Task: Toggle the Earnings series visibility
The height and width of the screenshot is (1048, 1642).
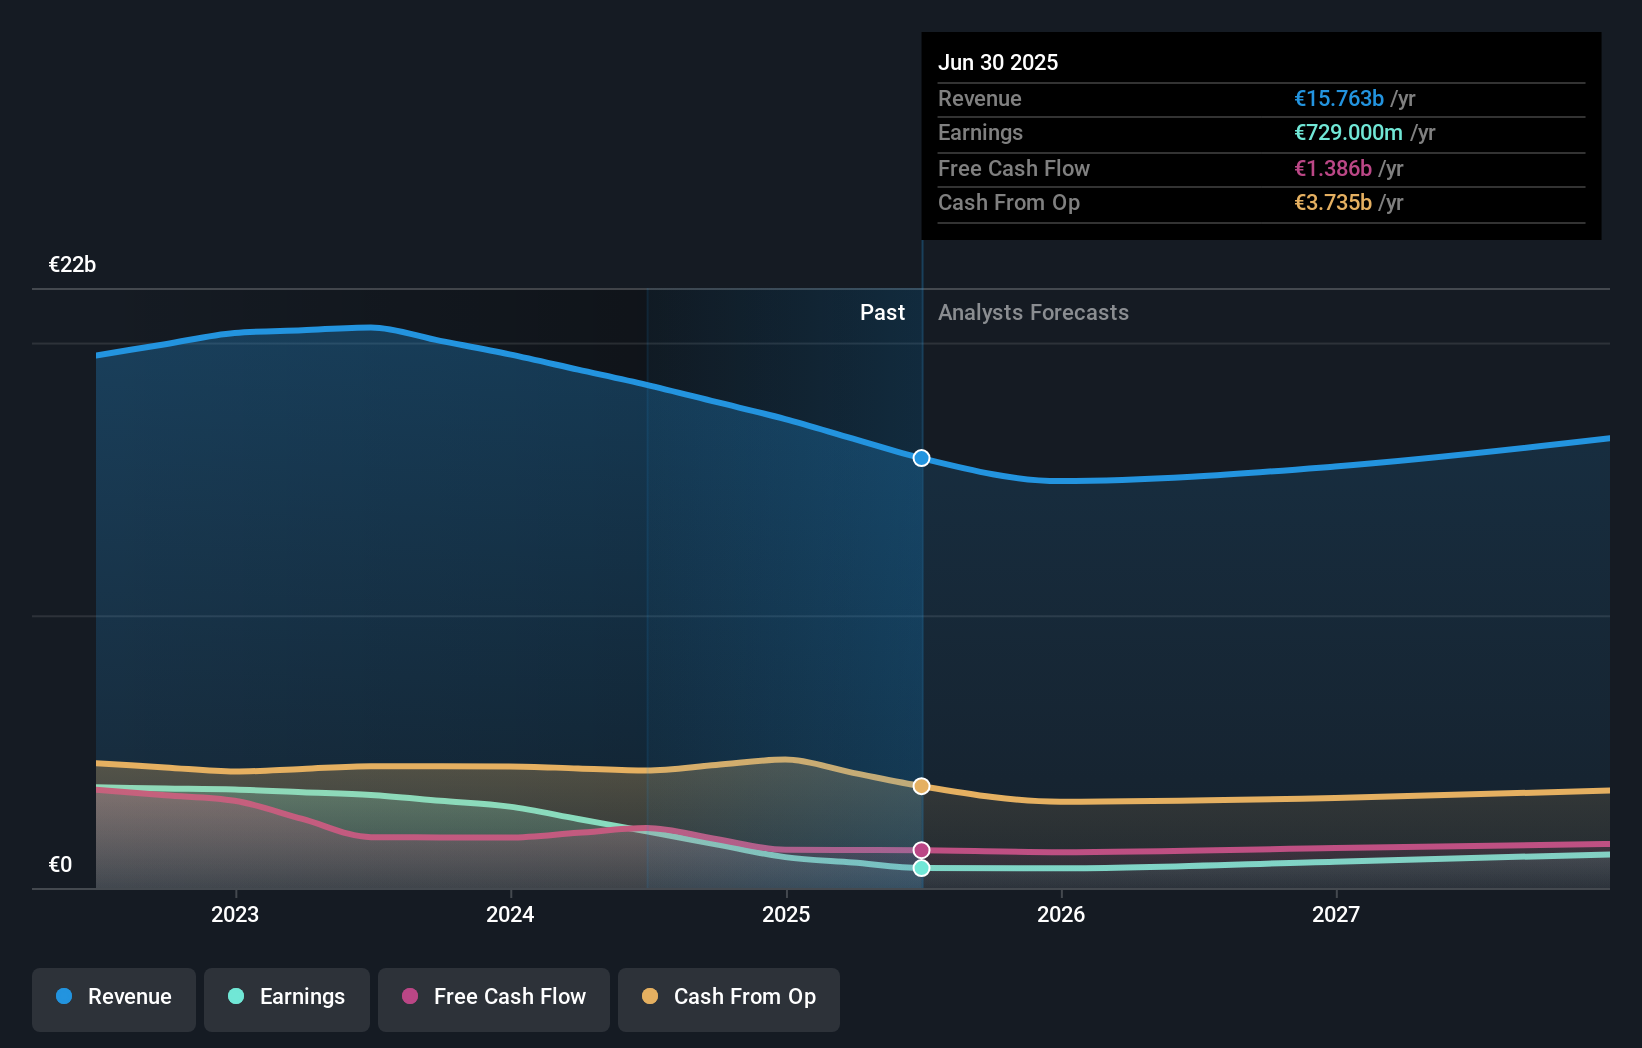Action: 286,997
